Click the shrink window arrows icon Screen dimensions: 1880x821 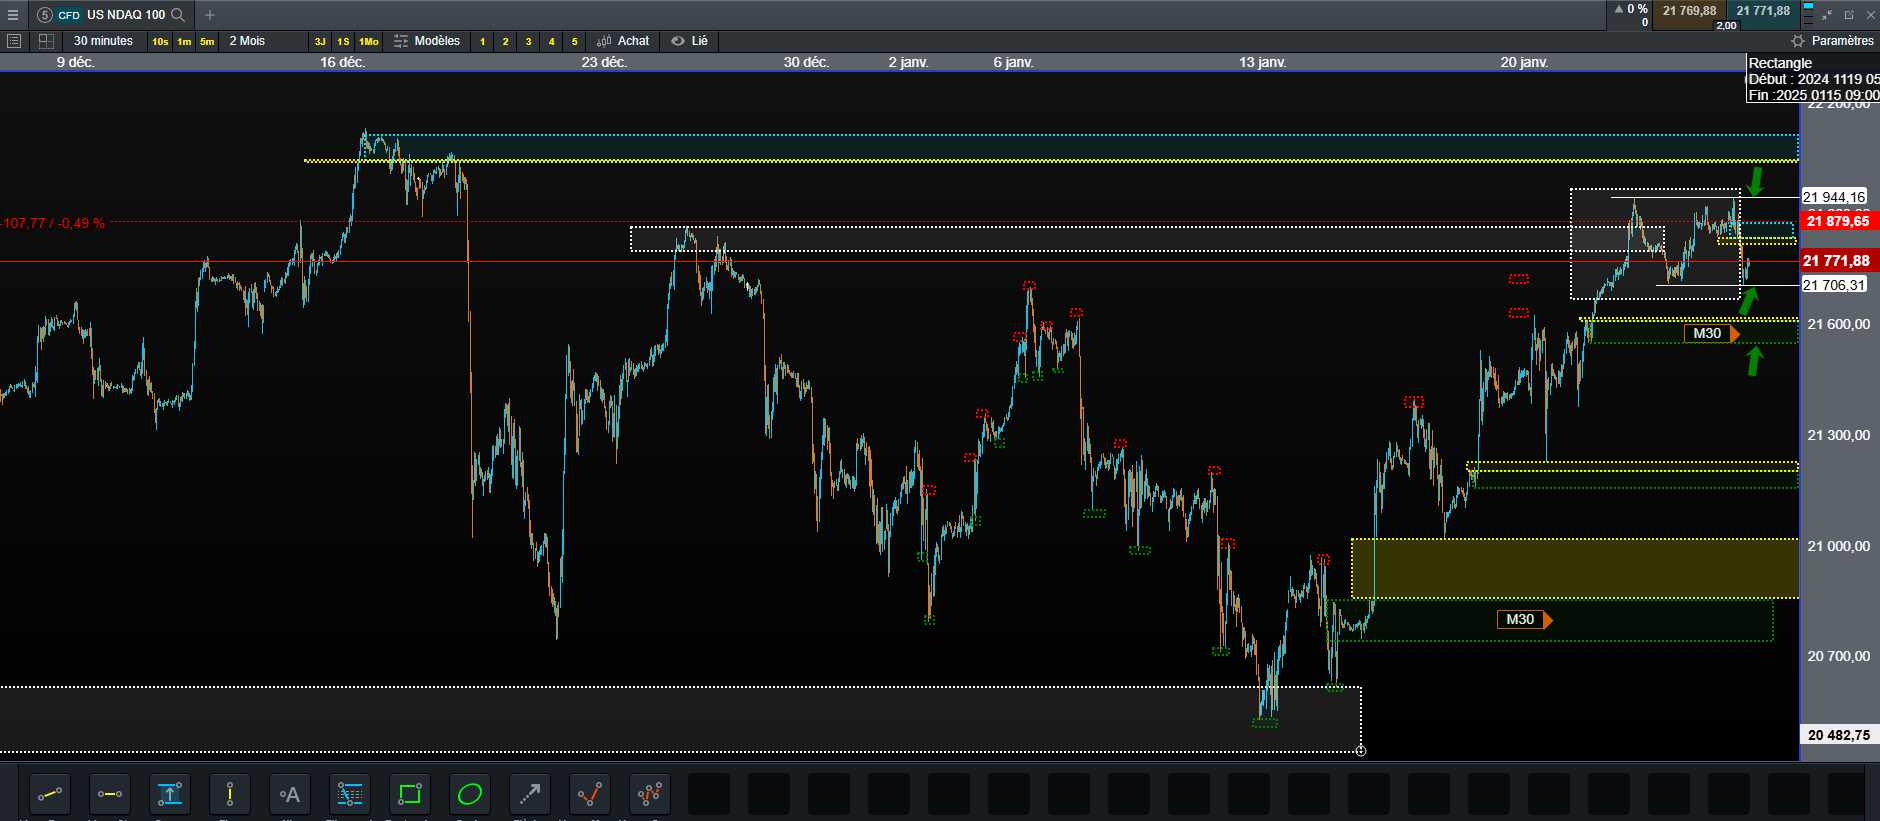(1827, 15)
